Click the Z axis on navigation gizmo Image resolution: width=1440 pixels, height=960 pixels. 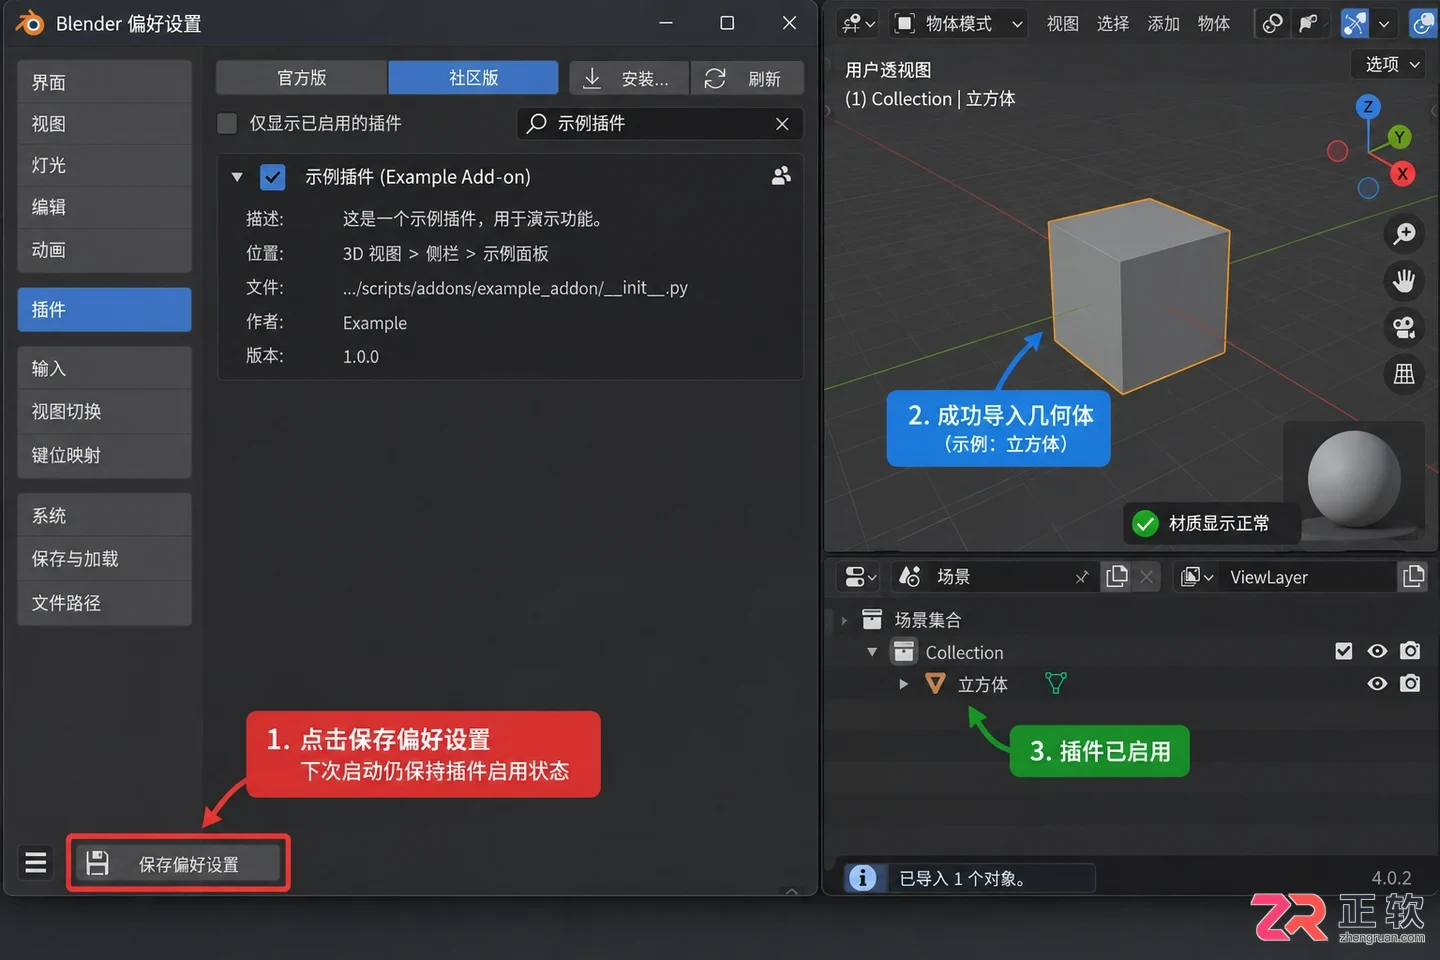1368,106
